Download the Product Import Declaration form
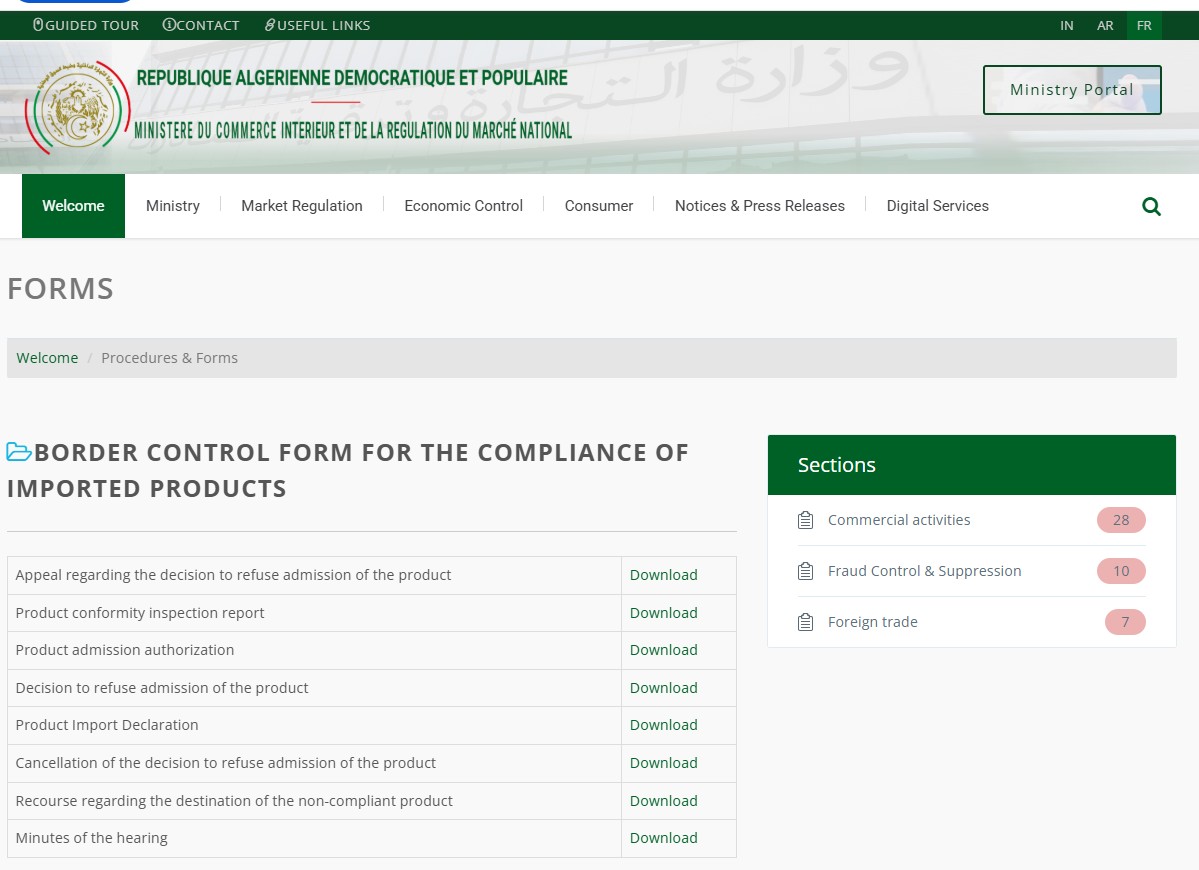Screen dimensions: 1199x870 coord(663,725)
